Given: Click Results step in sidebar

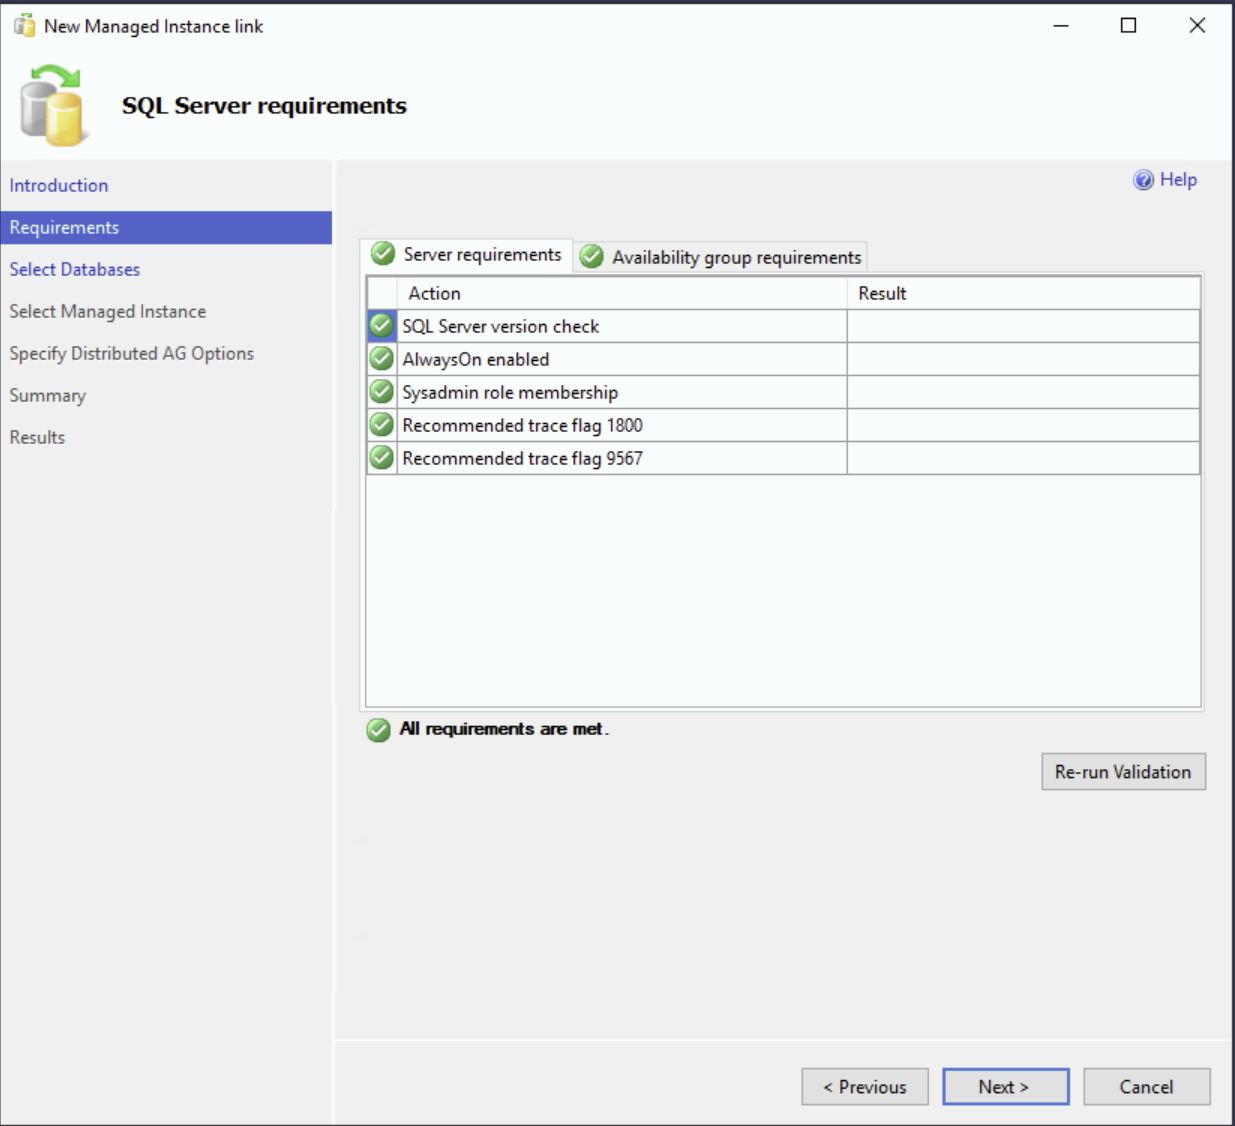Looking at the screenshot, I should [x=37, y=437].
